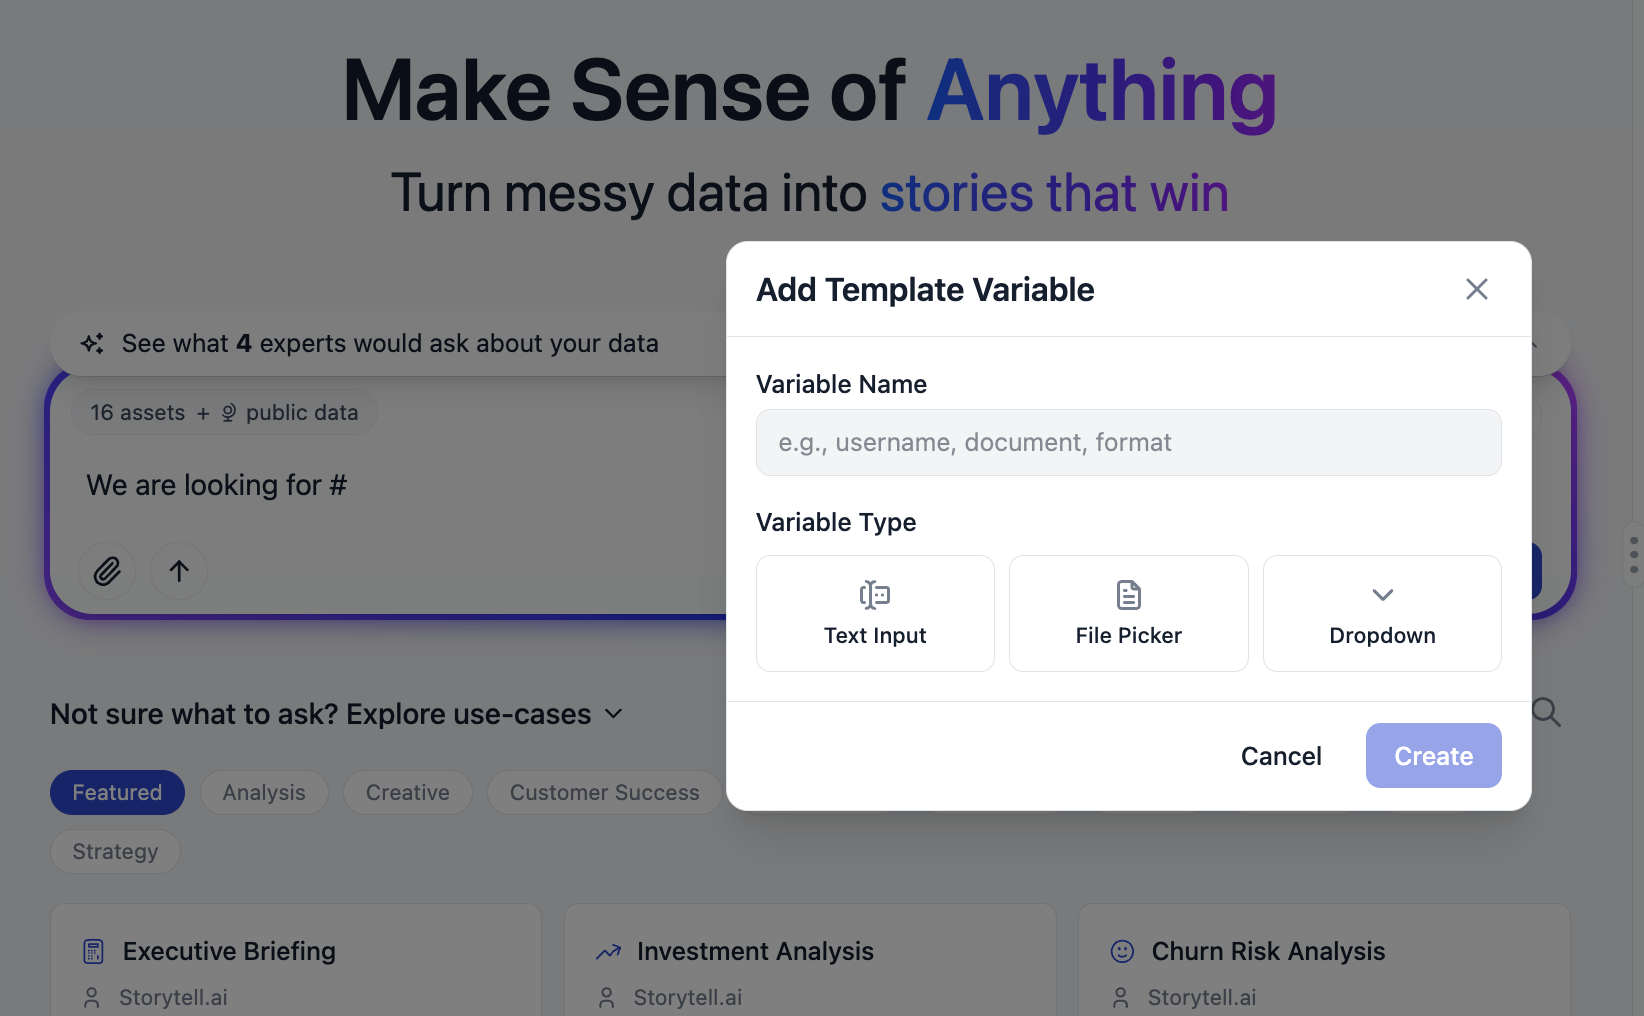
Task: Click the paperclip attach file icon
Action: pyautogui.click(x=107, y=571)
